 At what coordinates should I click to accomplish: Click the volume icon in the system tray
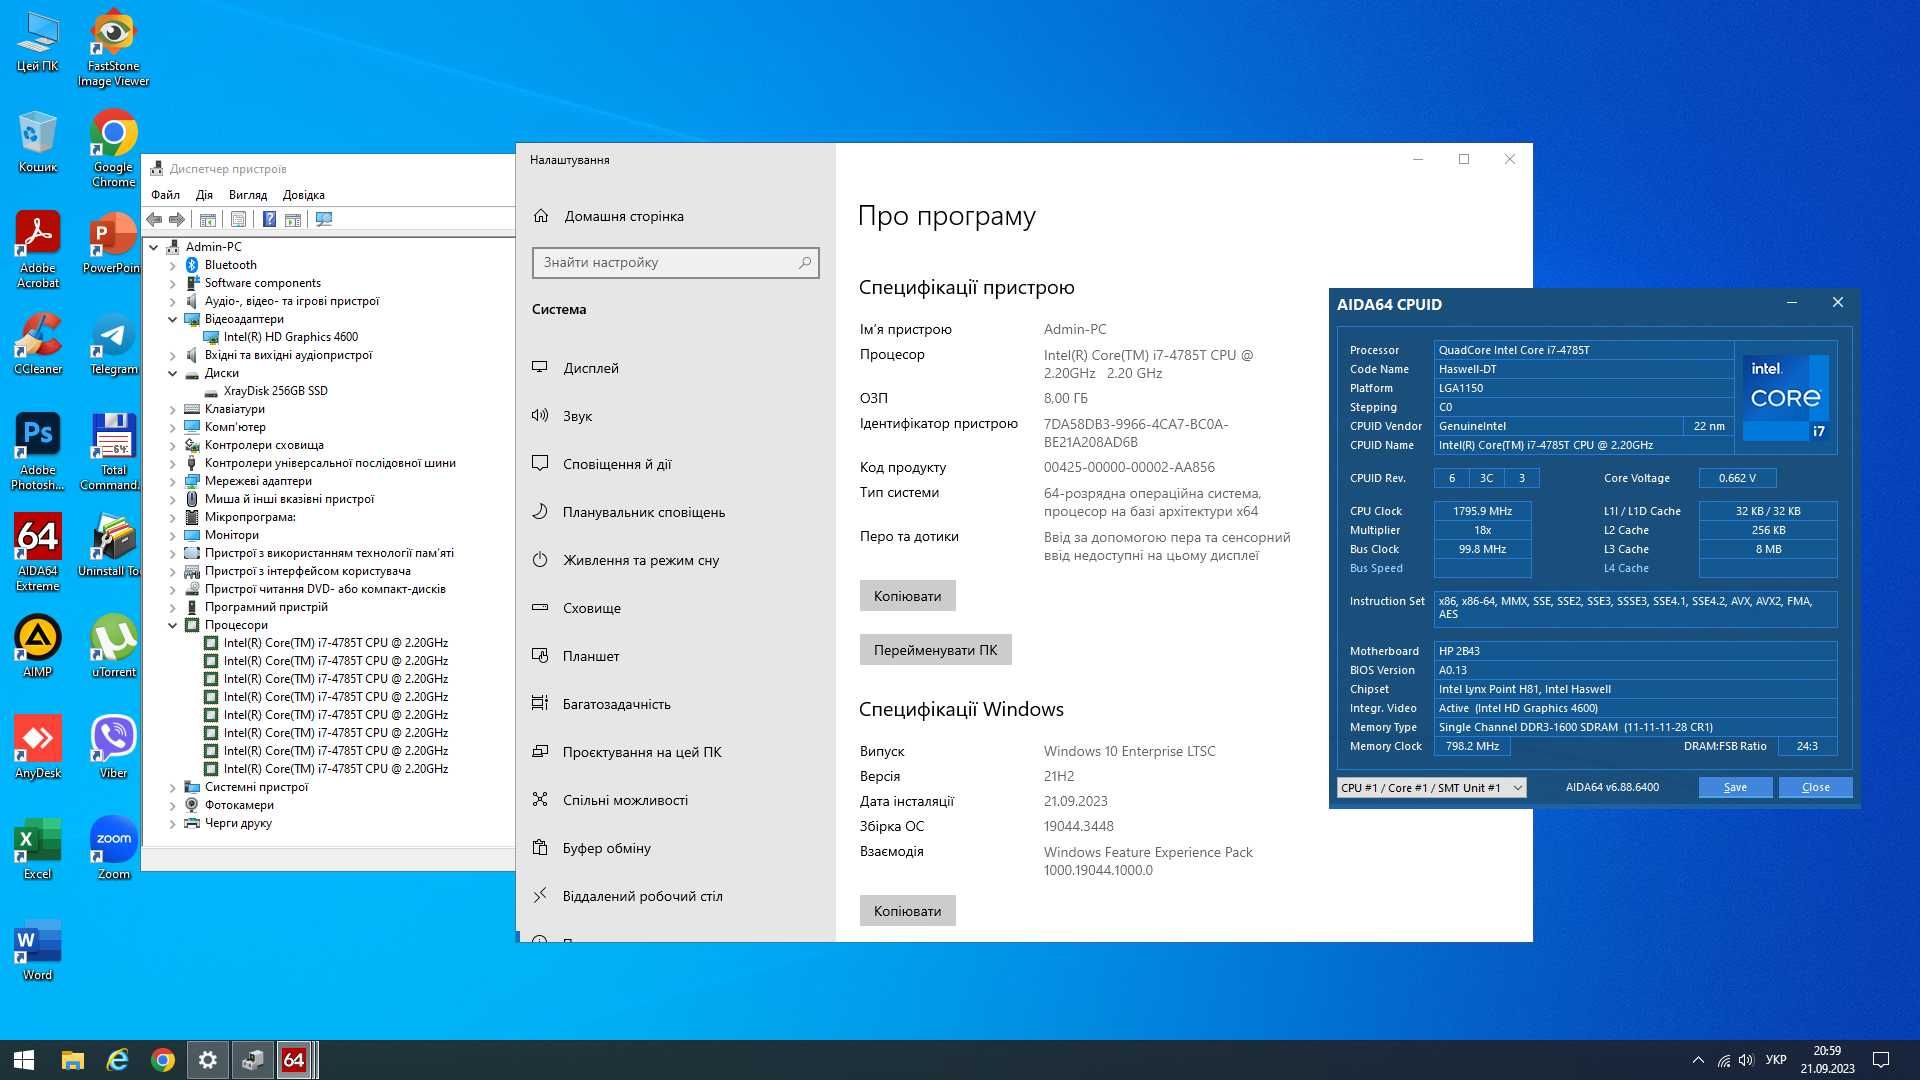1746,1060
